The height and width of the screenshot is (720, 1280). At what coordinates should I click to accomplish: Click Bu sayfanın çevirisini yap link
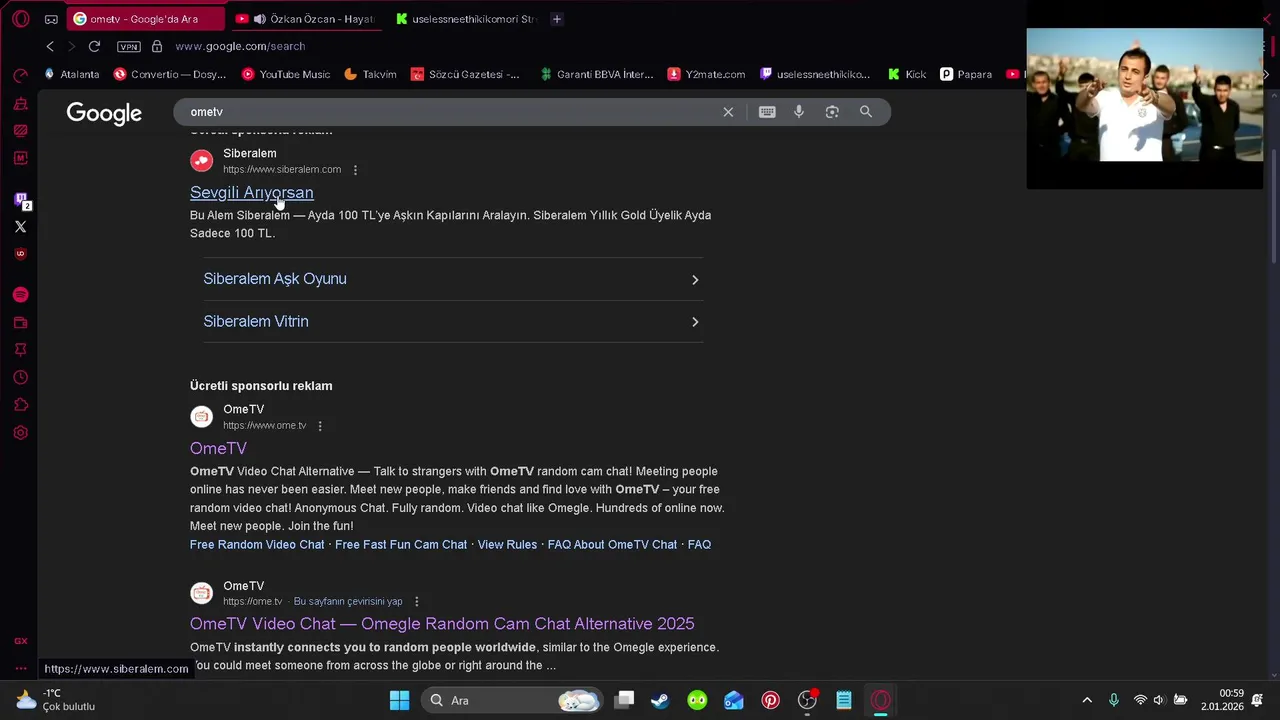[x=348, y=602]
